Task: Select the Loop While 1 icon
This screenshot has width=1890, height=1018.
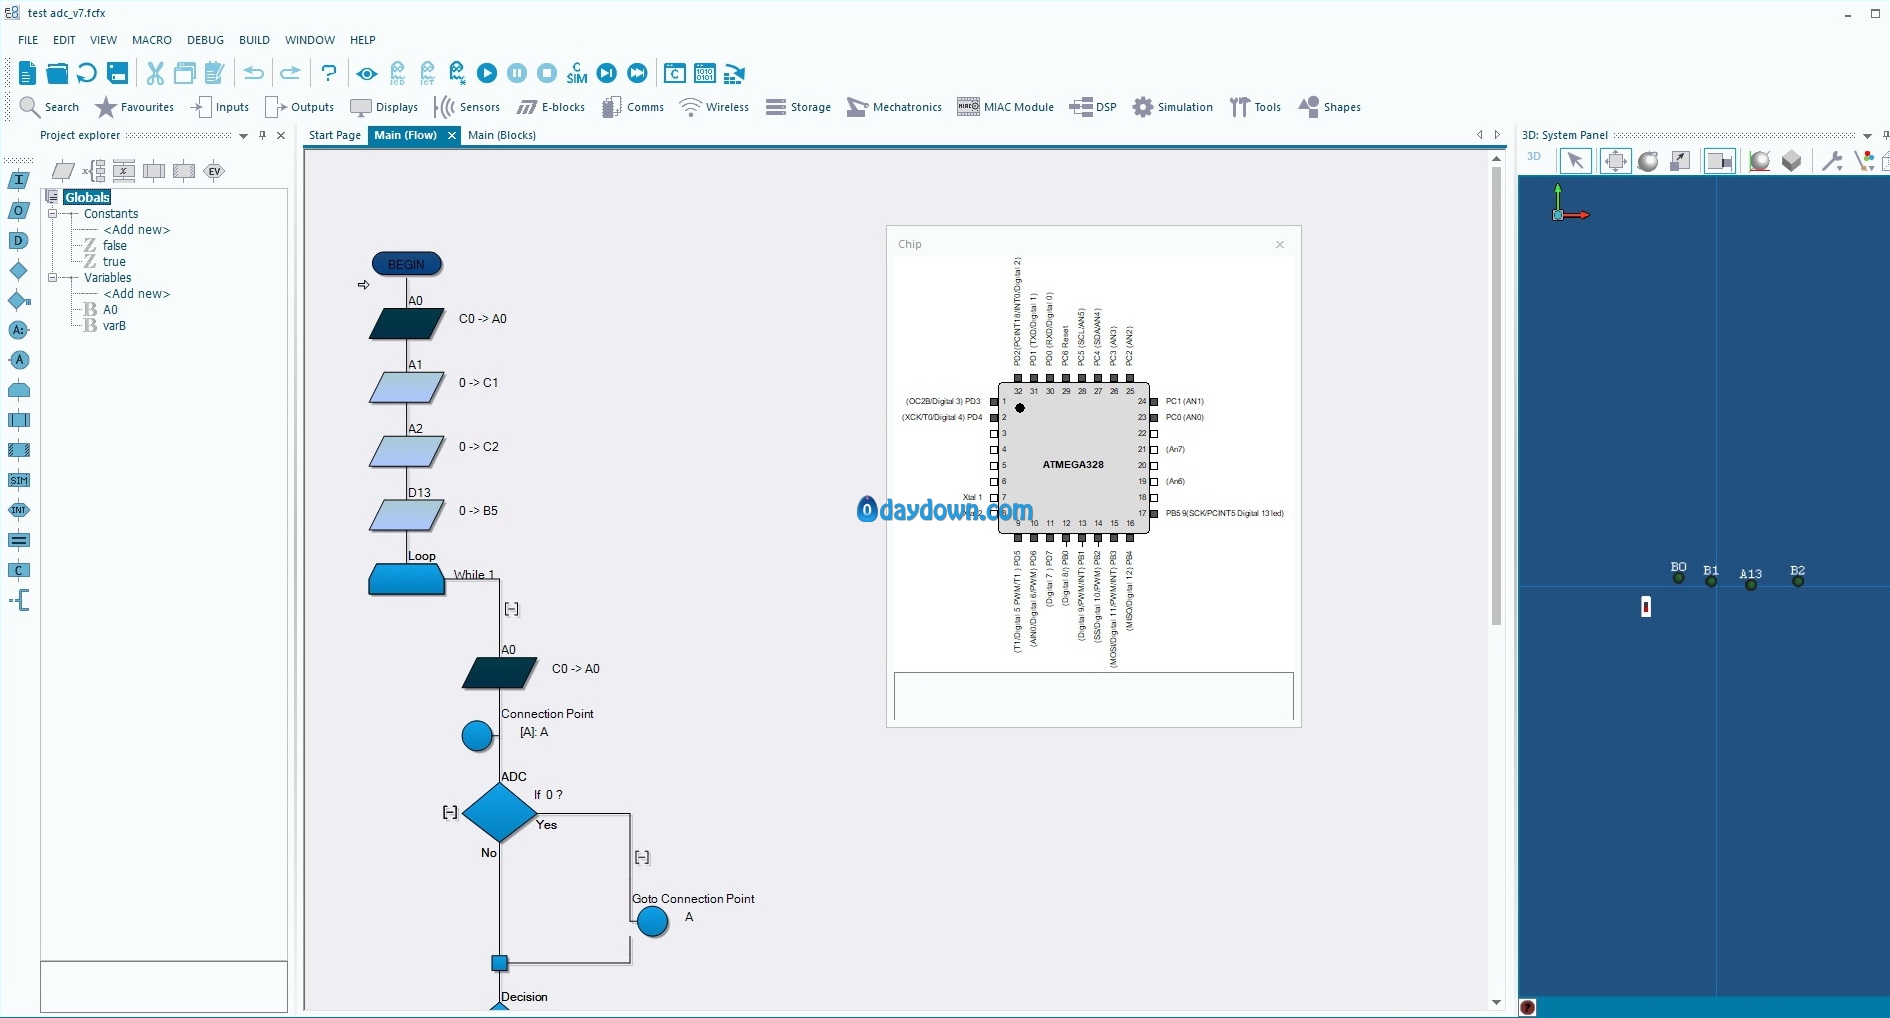Action: click(x=406, y=579)
